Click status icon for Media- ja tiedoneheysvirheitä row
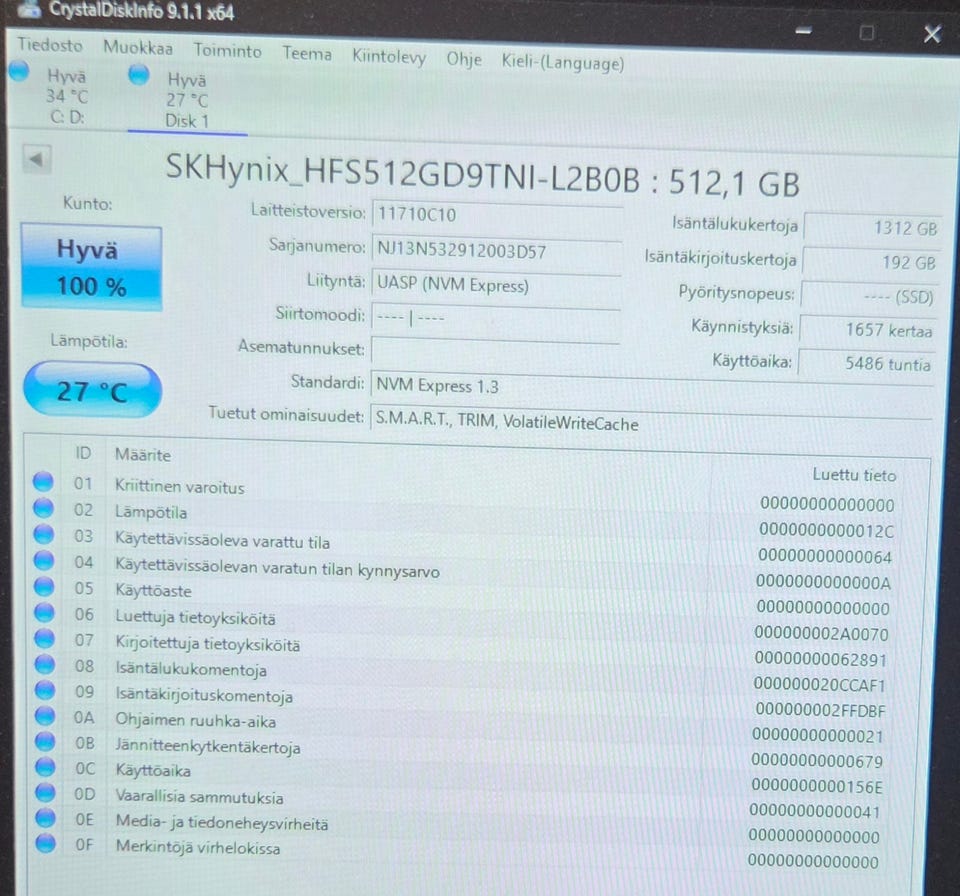 [45, 818]
